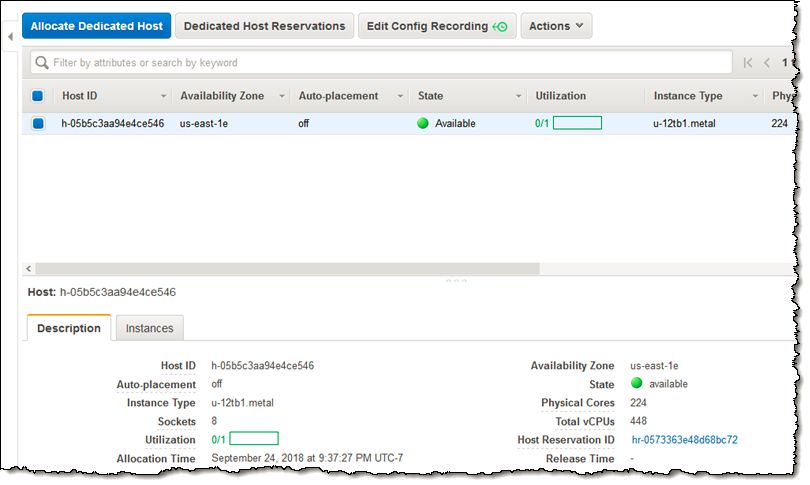Screen dimensions: 810x485
Task: Open Host ID column sort arrow
Action: (x=164, y=96)
